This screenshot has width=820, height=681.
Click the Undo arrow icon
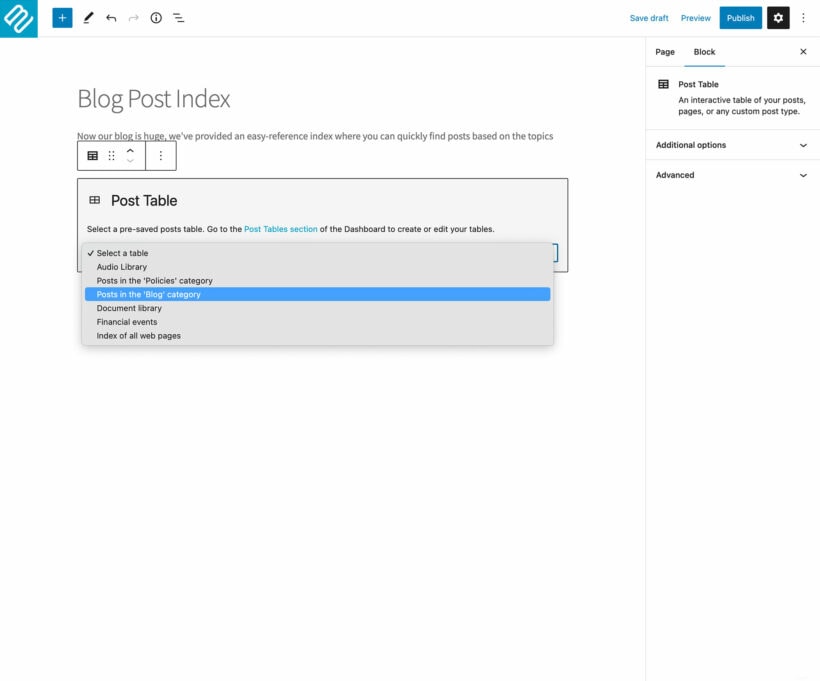pos(111,17)
